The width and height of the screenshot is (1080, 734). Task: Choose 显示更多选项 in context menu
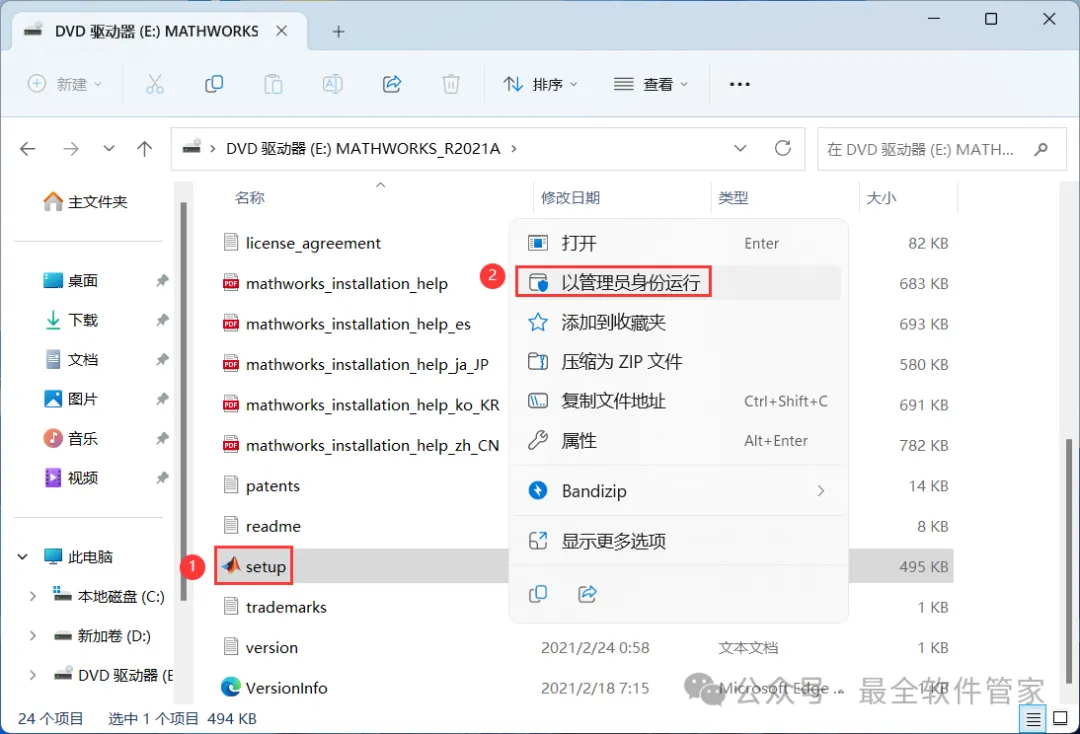pyautogui.click(x=678, y=541)
